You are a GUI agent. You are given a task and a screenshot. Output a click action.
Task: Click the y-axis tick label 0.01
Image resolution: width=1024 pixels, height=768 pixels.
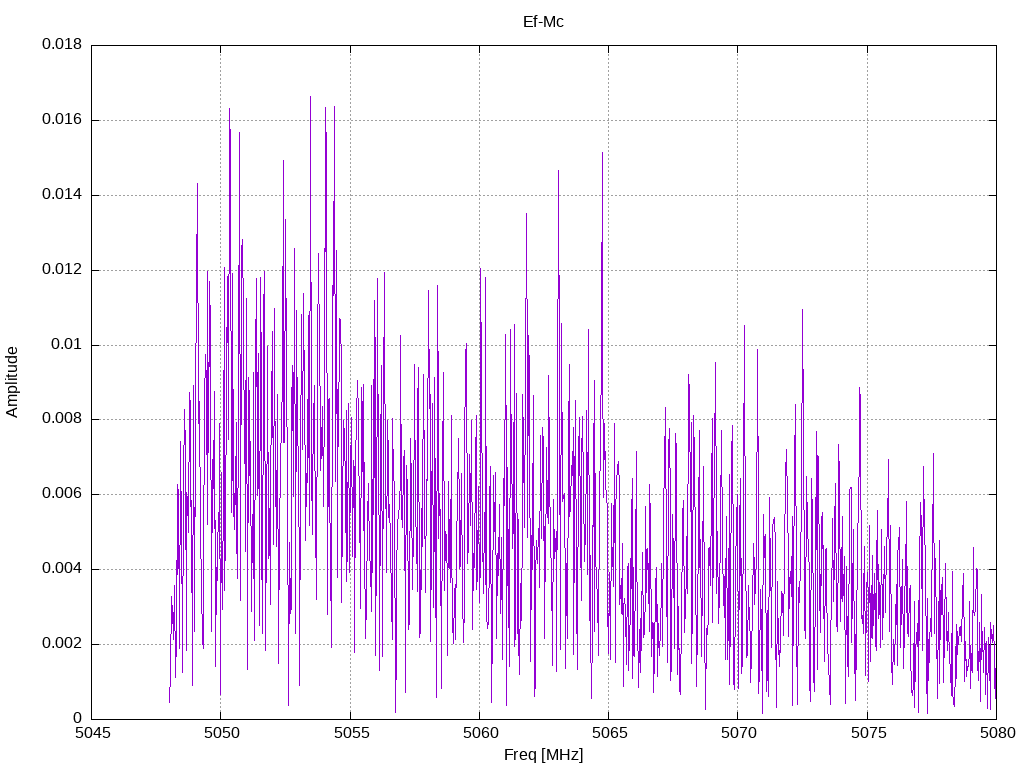67,344
